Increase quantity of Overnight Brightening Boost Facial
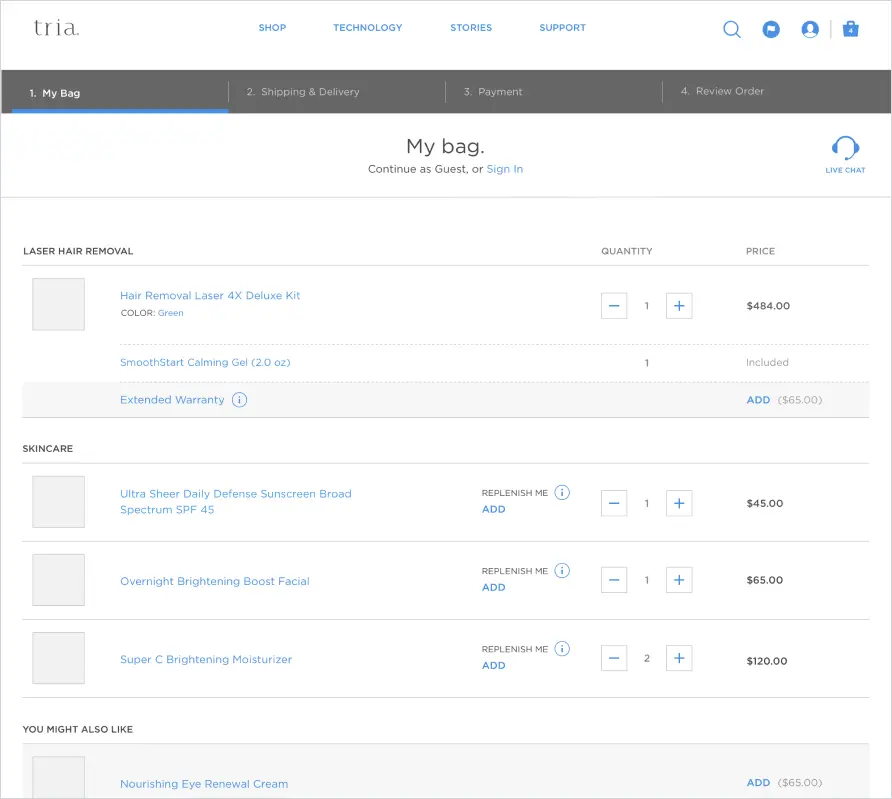892x799 pixels. (679, 580)
